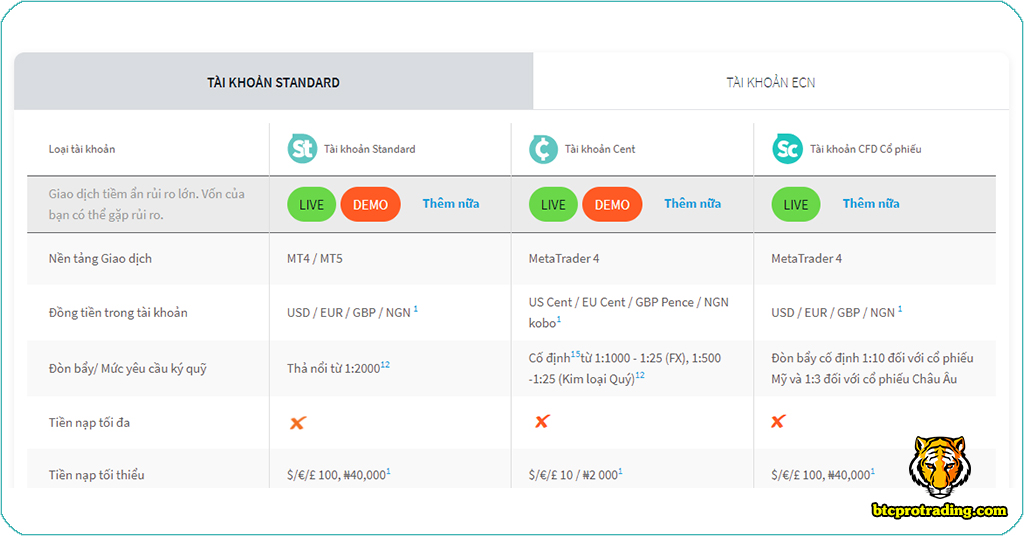Open Thêm nữa link for Standard account

[x=451, y=204]
